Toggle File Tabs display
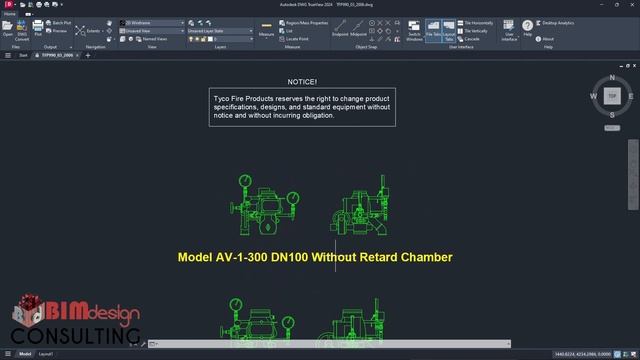 coord(433,31)
